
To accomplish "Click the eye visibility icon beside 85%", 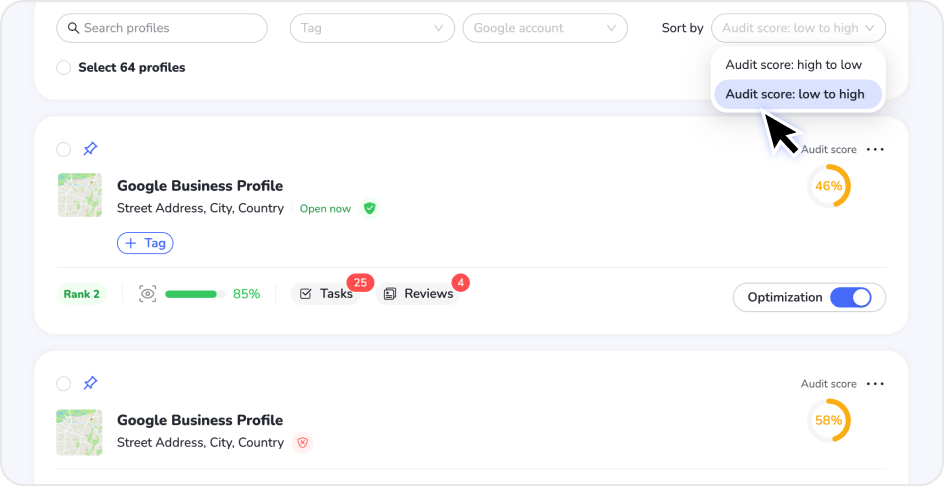I will (148, 294).
